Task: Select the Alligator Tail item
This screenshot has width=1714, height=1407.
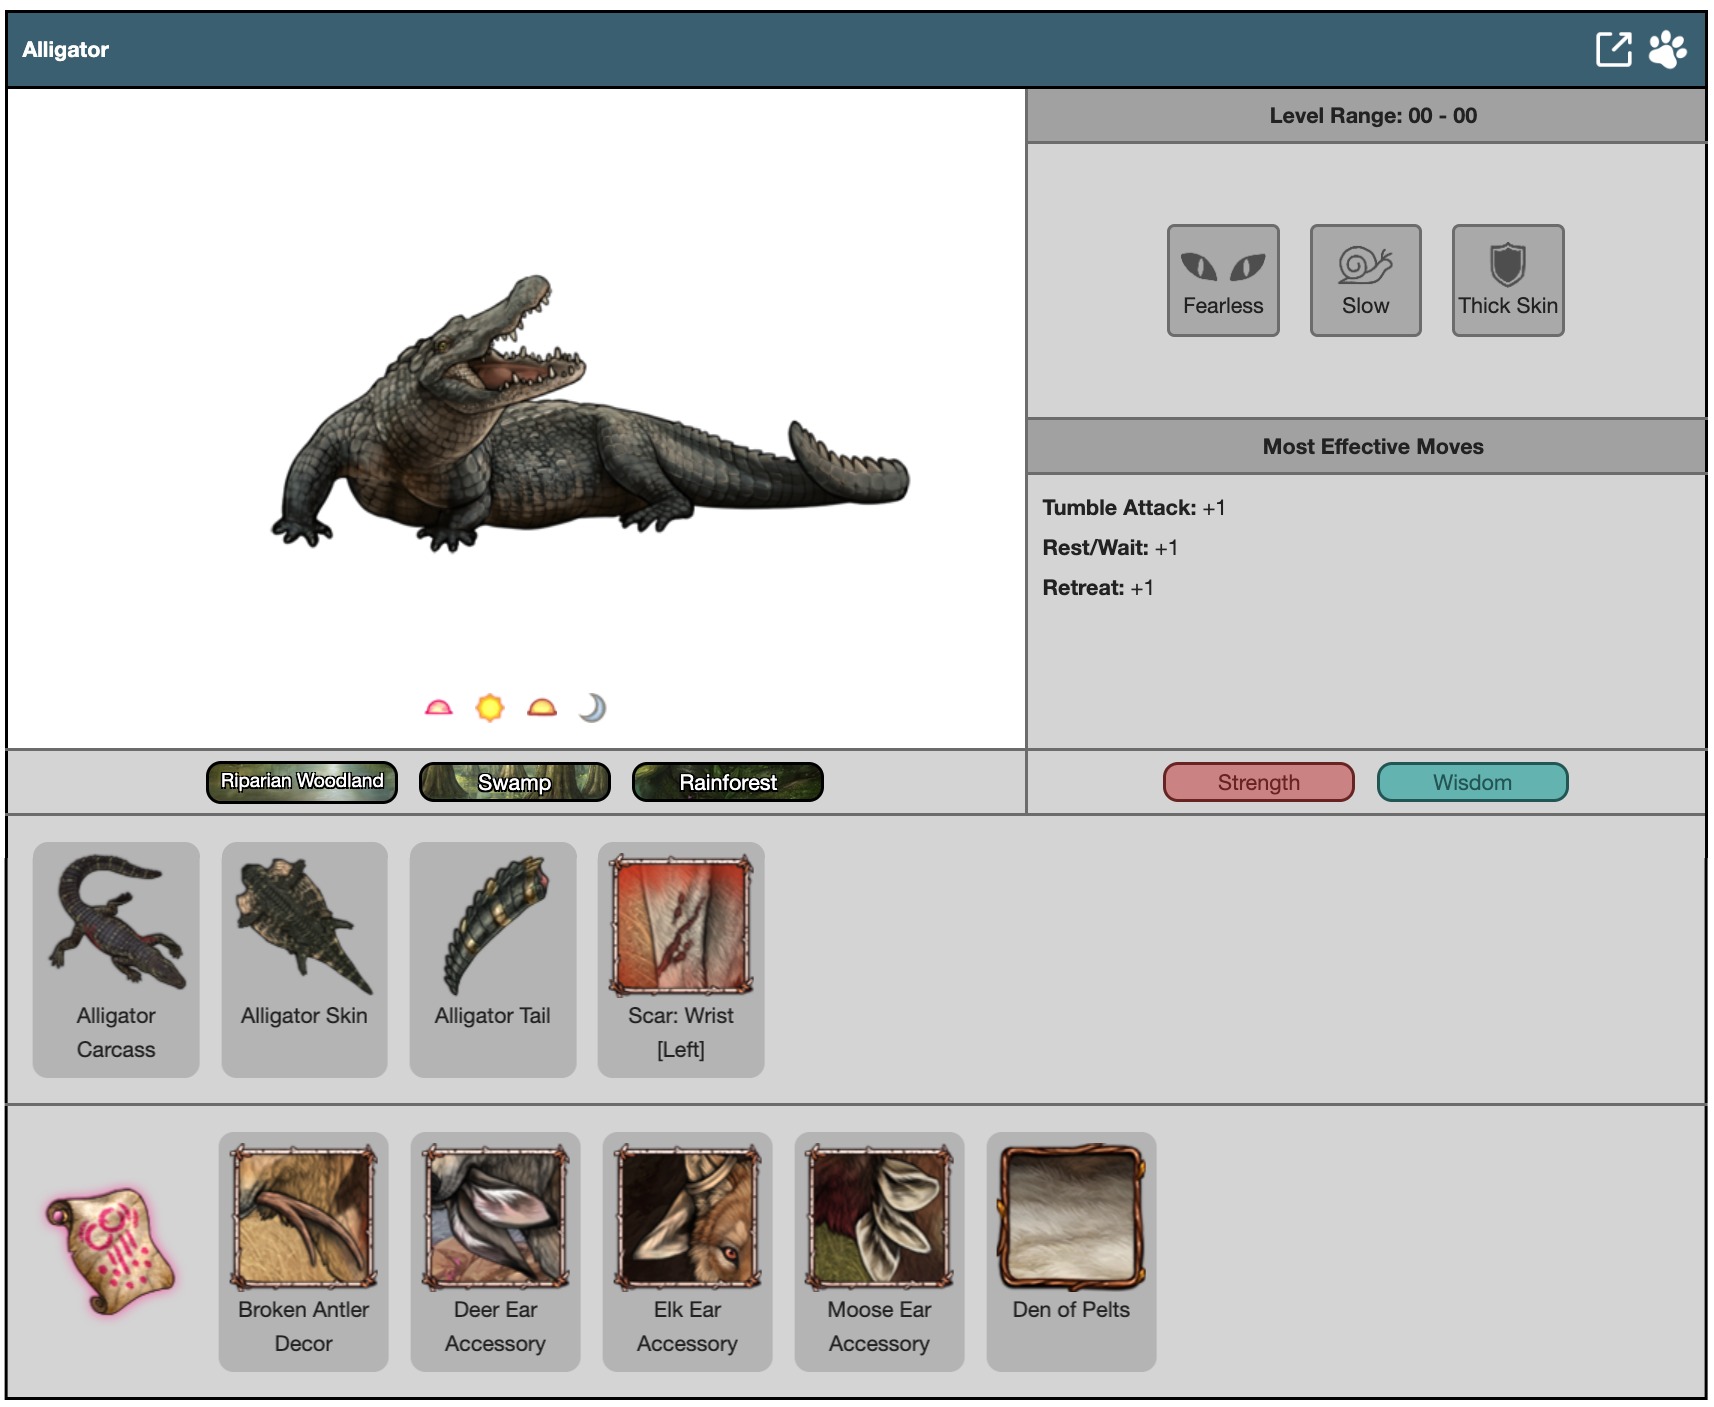Action: [492, 958]
